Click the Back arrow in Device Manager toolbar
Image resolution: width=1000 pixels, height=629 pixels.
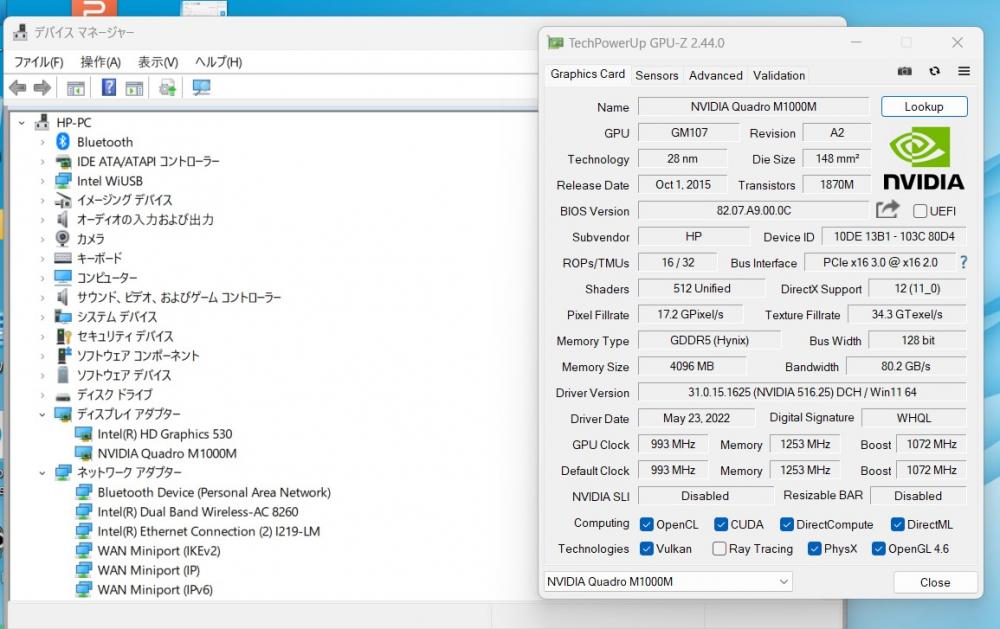pyautogui.click(x=18, y=87)
